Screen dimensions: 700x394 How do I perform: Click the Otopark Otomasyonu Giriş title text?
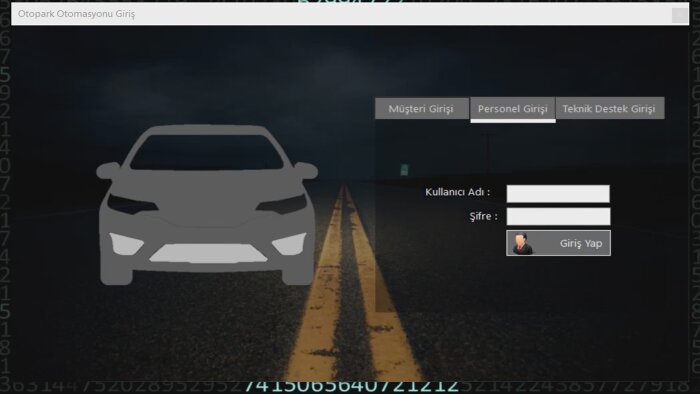[x=76, y=14]
